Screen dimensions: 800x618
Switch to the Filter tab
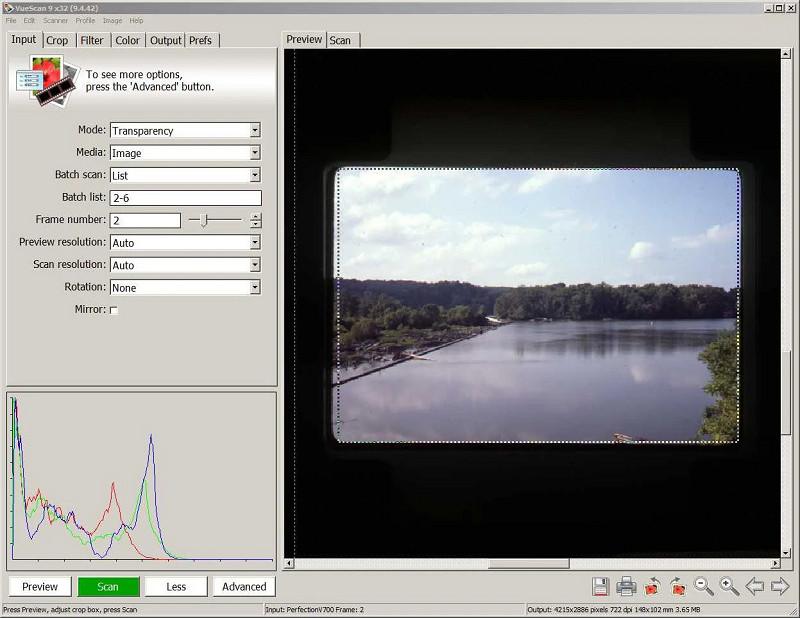tap(92, 40)
